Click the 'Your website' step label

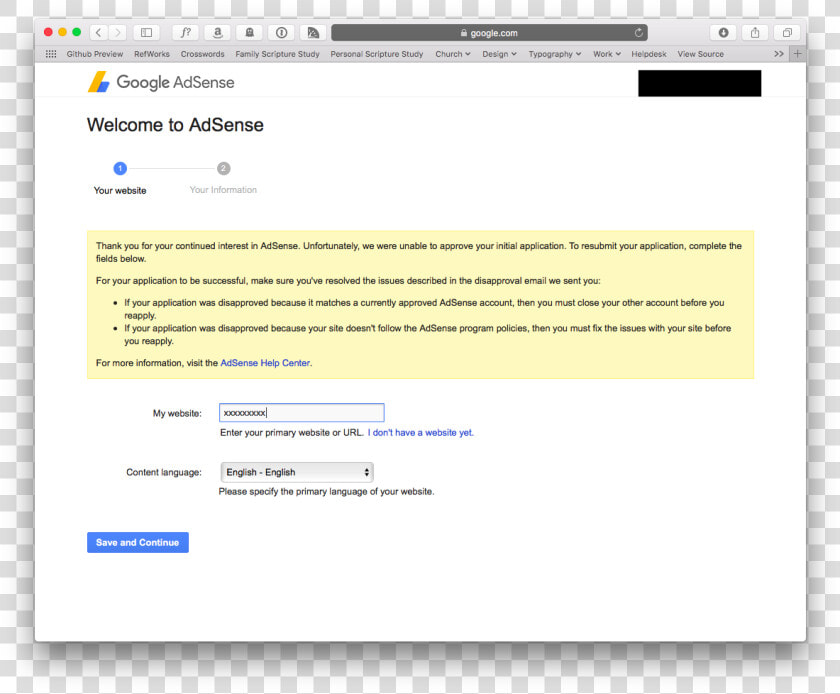click(120, 191)
